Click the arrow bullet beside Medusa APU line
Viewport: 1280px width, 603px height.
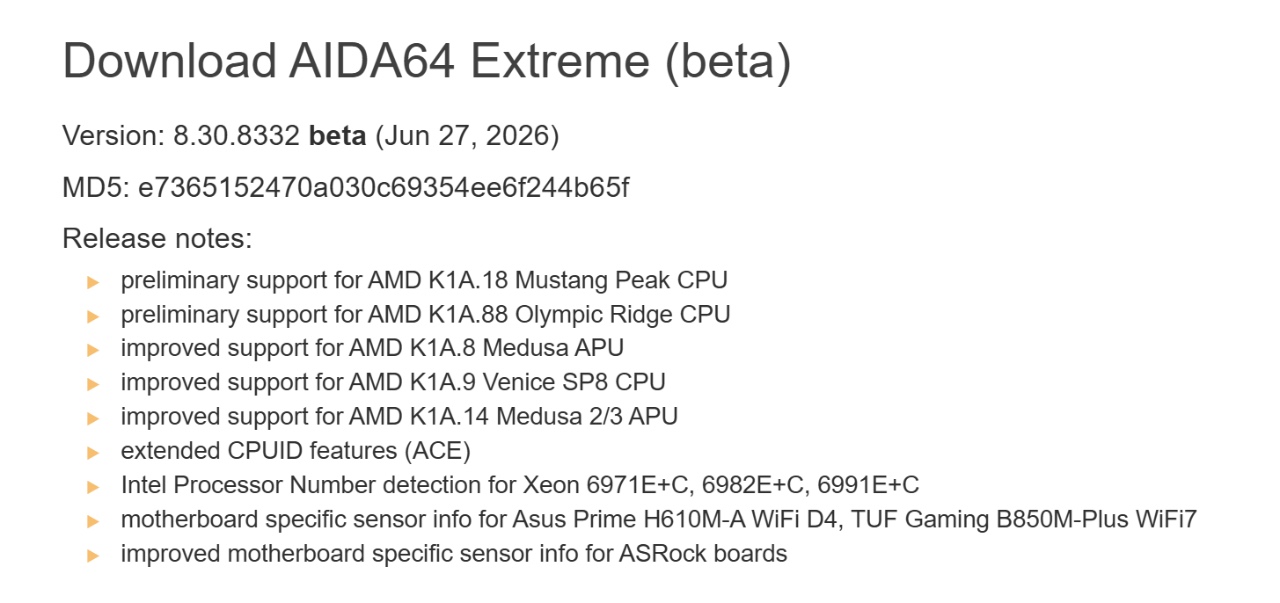click(x=94, y=351)
